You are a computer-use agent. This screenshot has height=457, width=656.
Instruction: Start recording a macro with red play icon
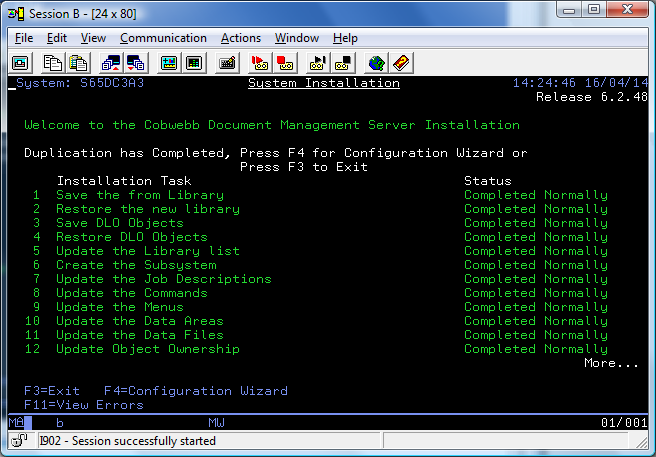point(260,63)
